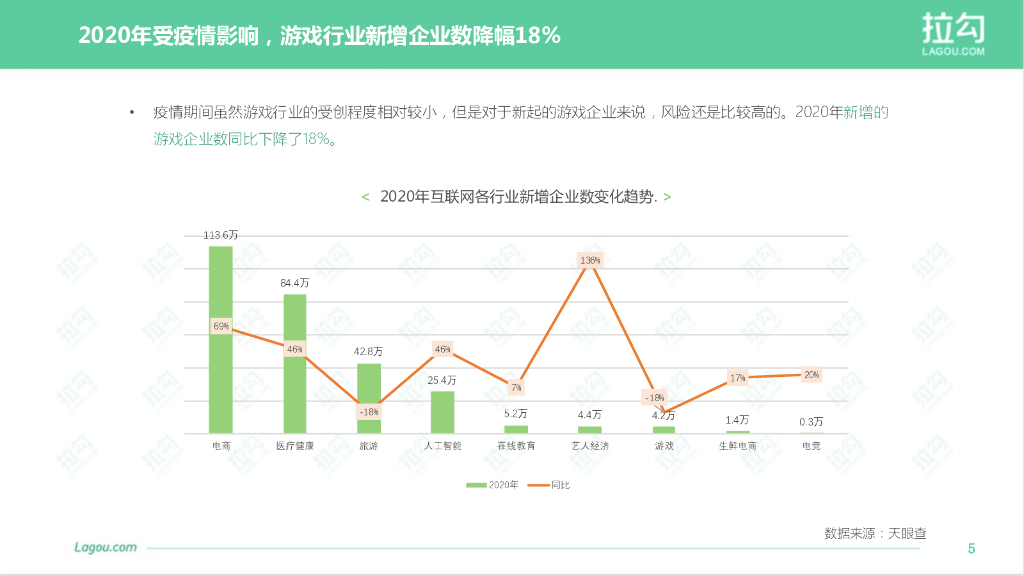Select the 人工智能 bar labeled 25.4万
Viewport: 1024px width, 576px height.
pos(442,412)
